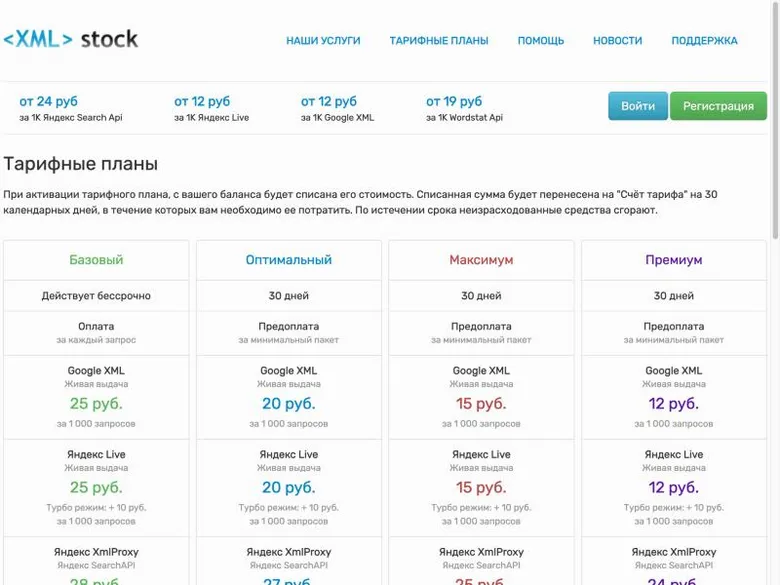Click Яндекс Live price '25 руб.' in Базовый
This screenshot has width=780, height=585.
coord(96,487)
